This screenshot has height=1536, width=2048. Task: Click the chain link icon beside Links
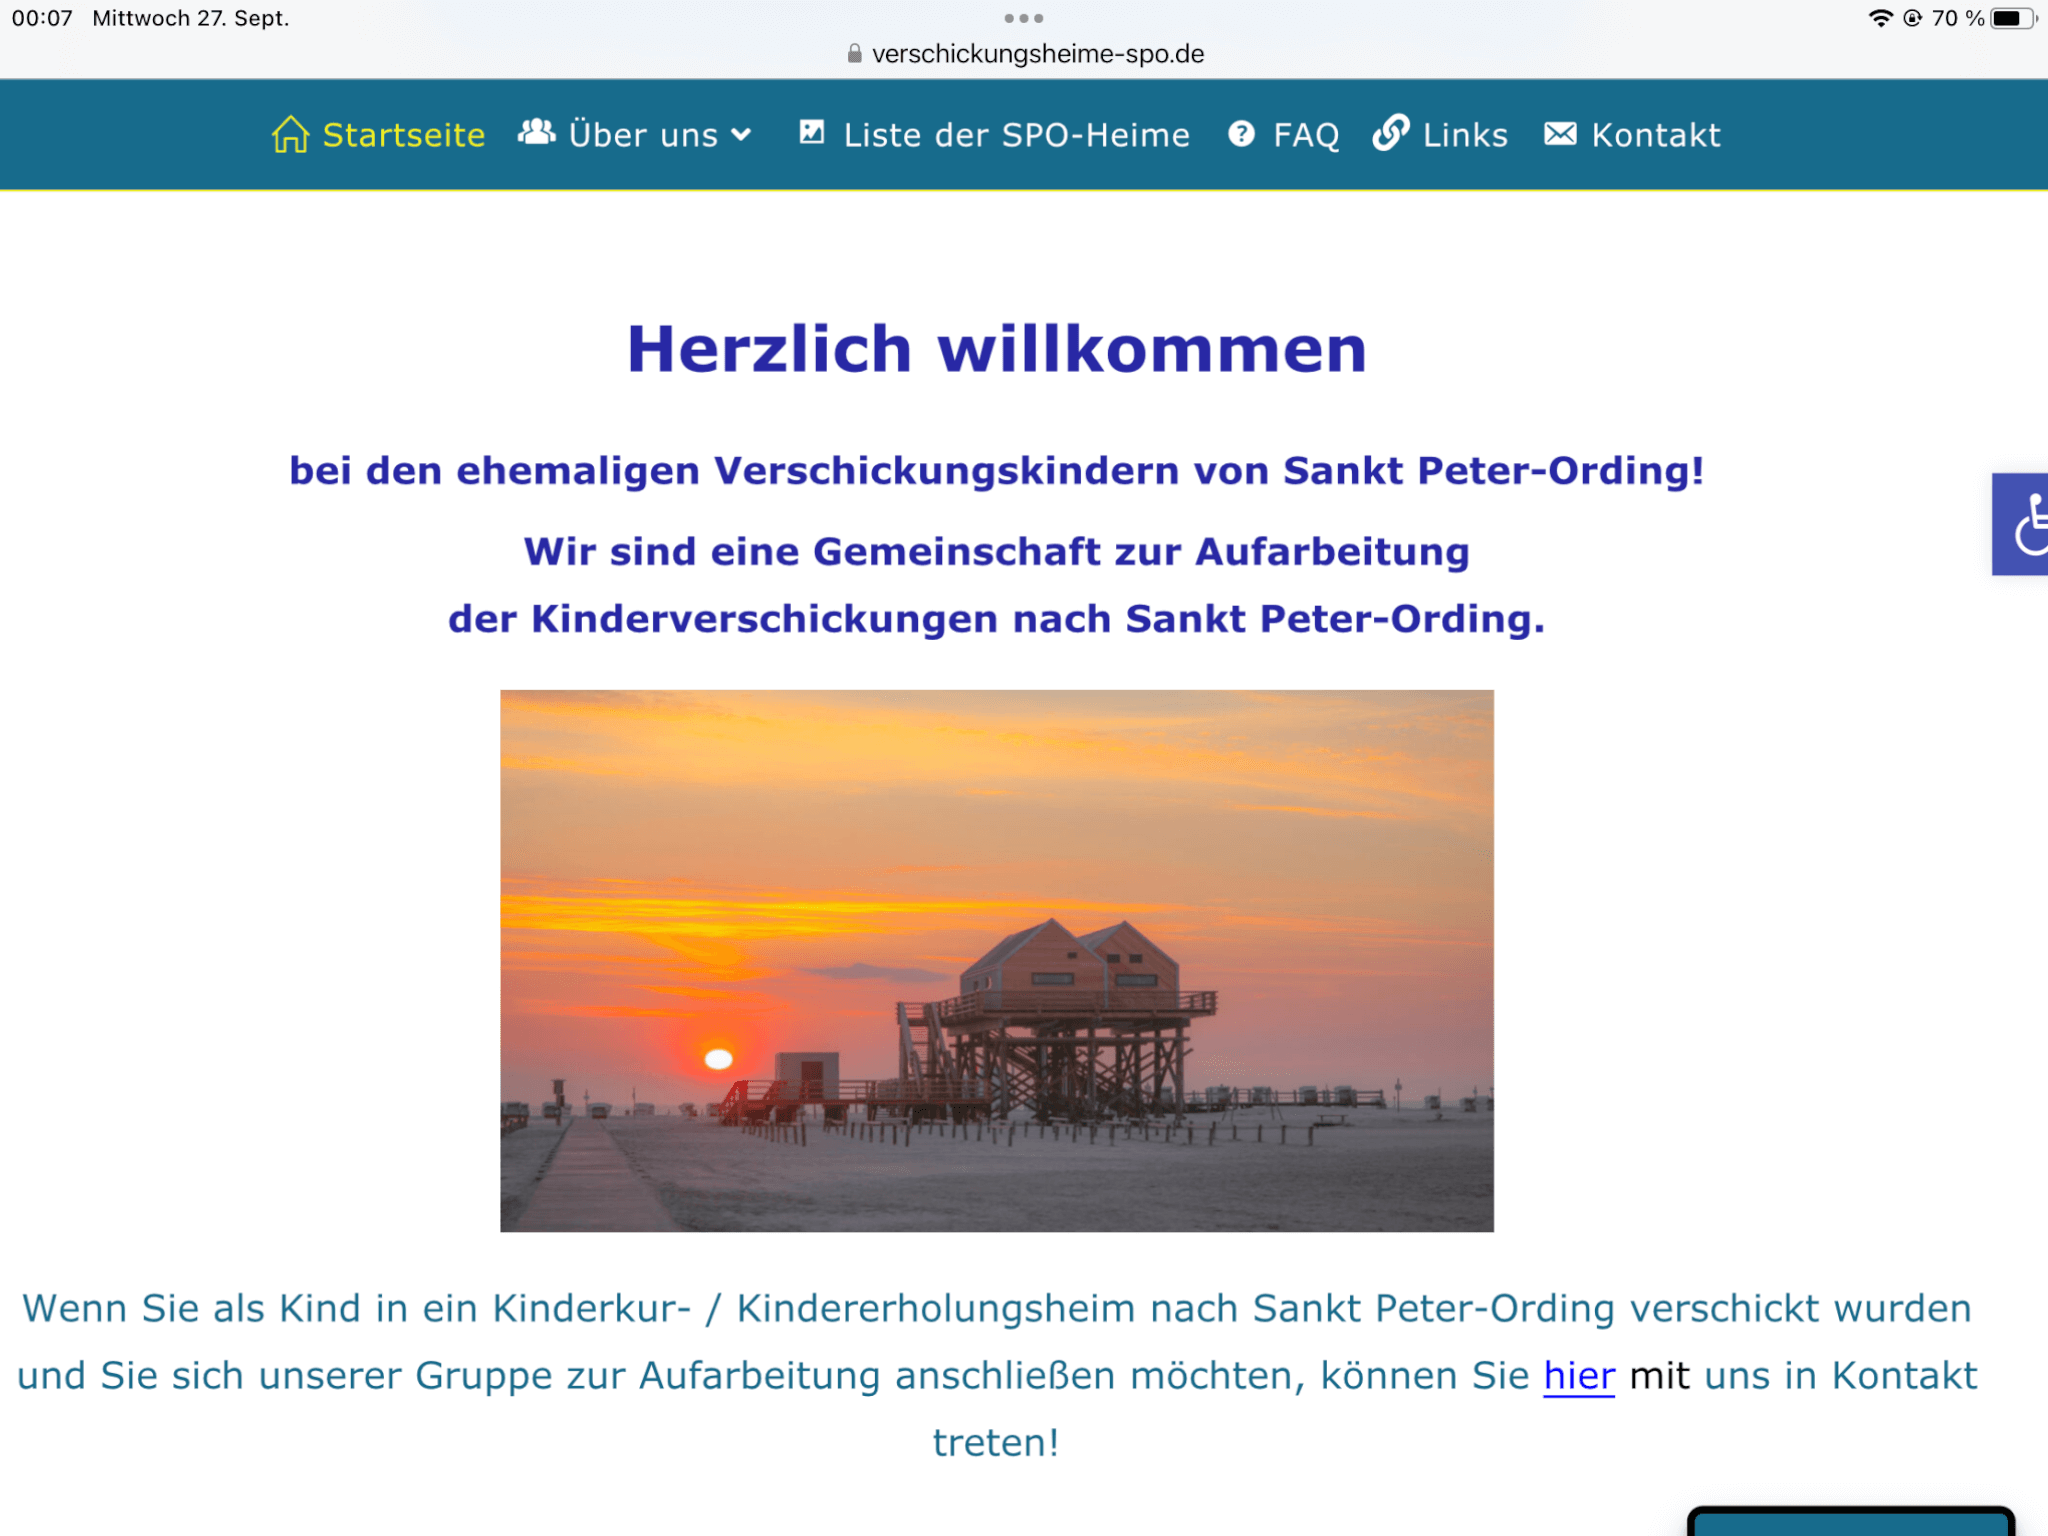1391,132
